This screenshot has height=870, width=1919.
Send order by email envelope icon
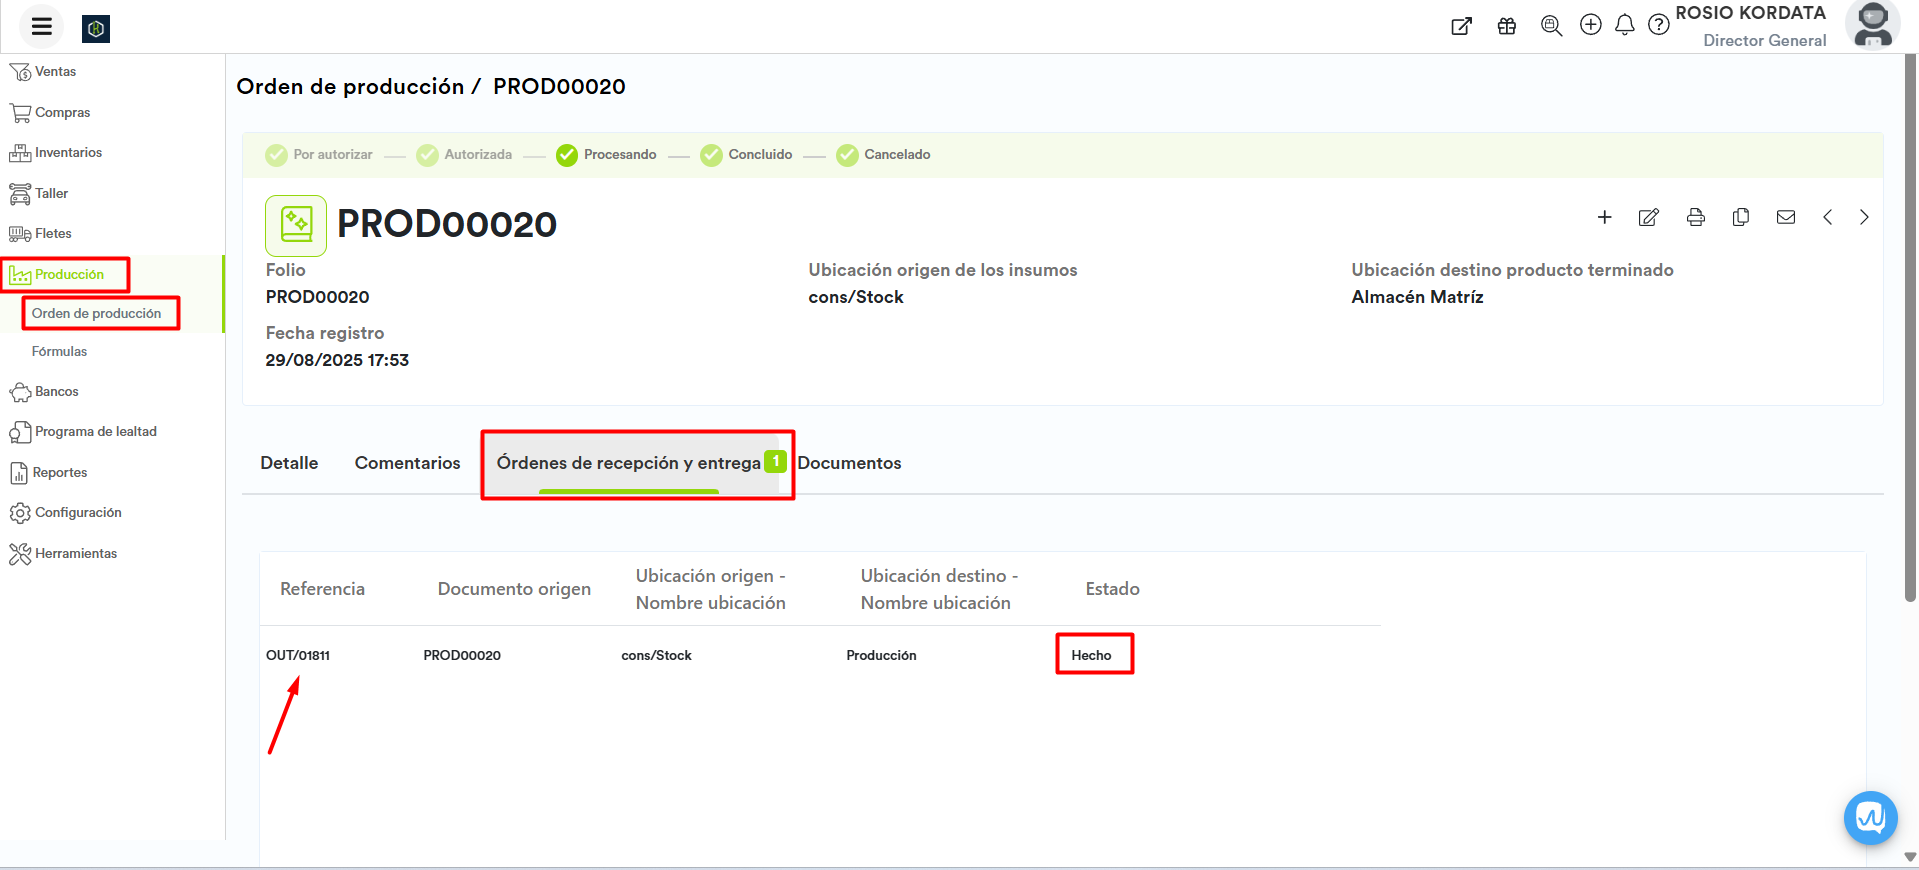[x=1785, y=217]
